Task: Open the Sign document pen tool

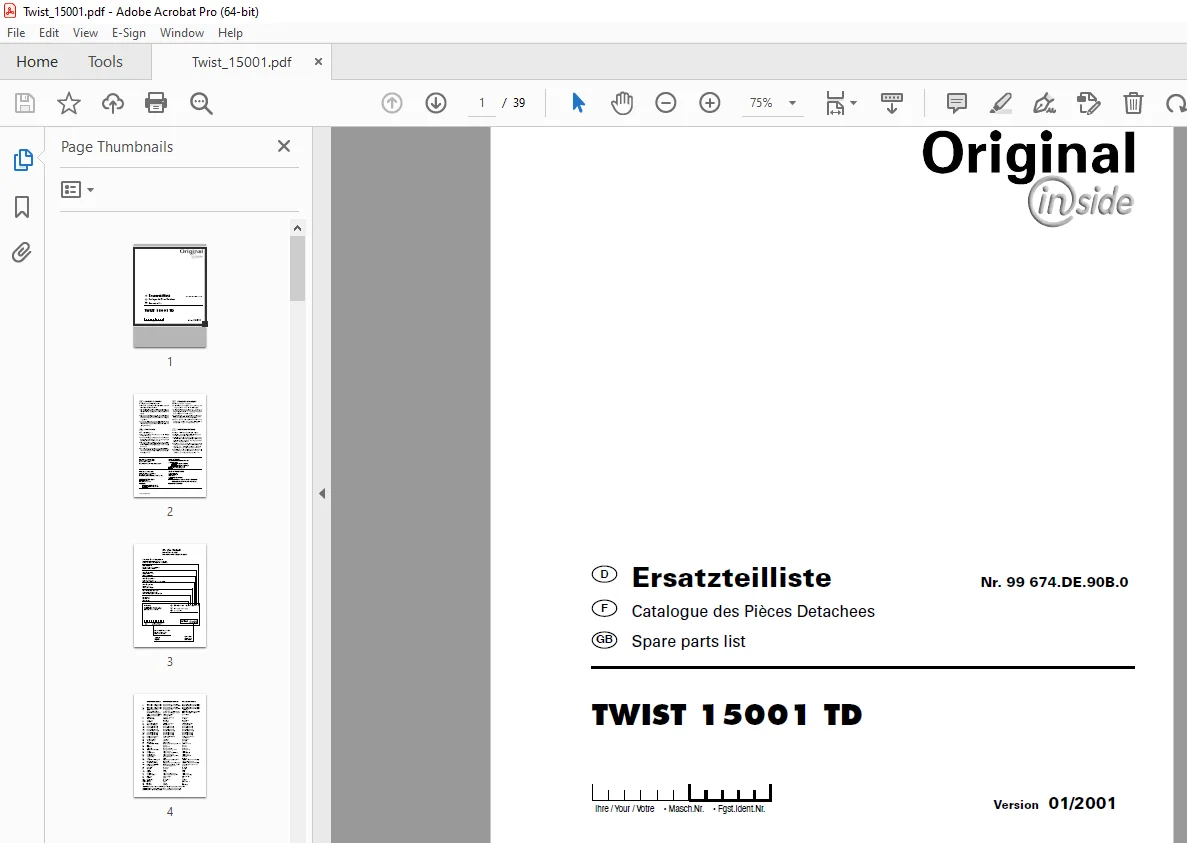Action: (1045, 103)
